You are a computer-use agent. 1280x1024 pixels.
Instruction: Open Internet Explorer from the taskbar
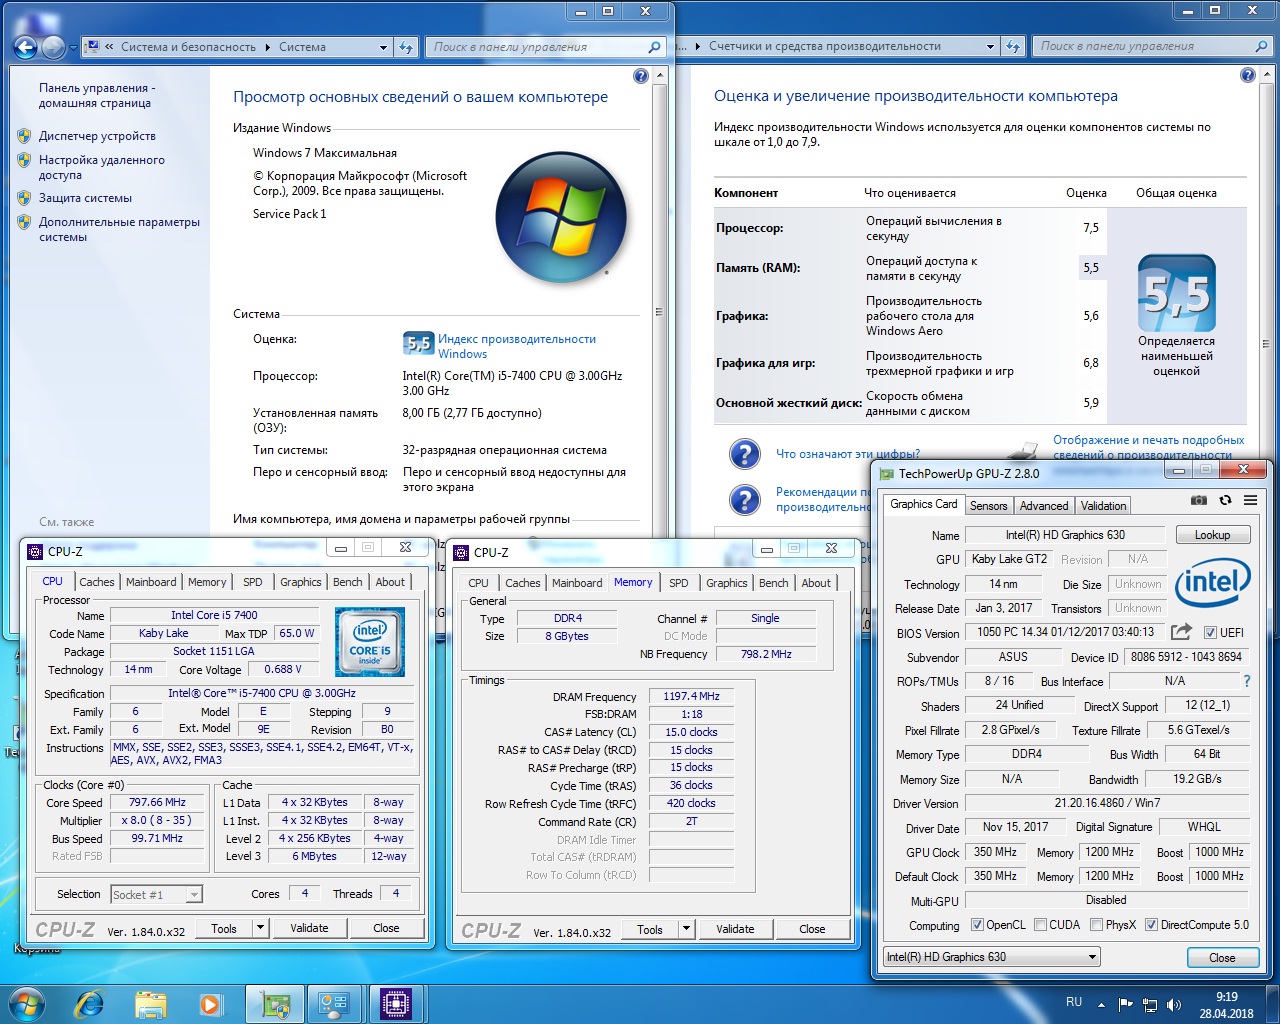click(90, 1003)
